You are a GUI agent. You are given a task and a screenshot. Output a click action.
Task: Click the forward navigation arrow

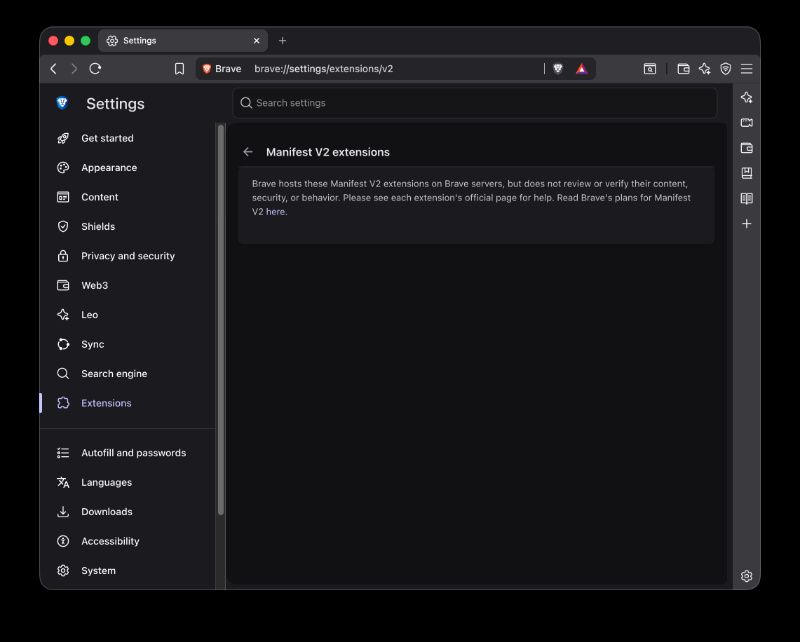pyautogui.click(x=74, y=68)
